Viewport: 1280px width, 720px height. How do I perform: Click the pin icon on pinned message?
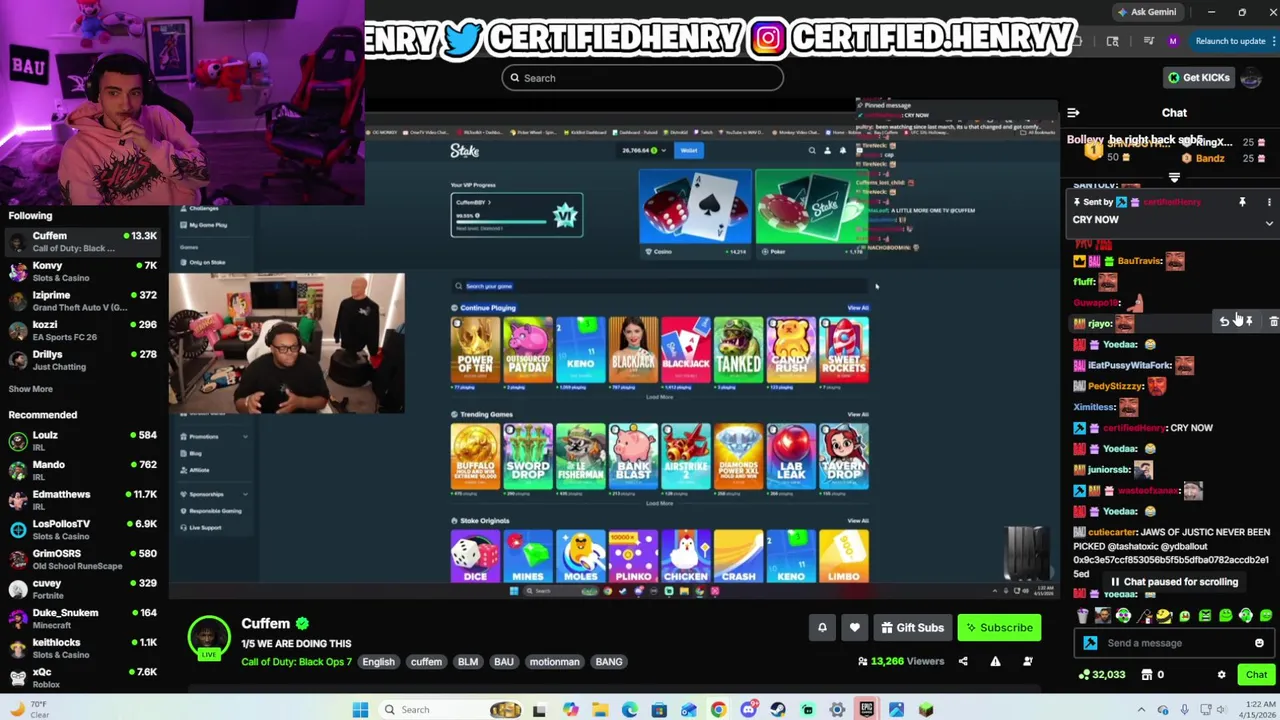[x=1242, y=202]
